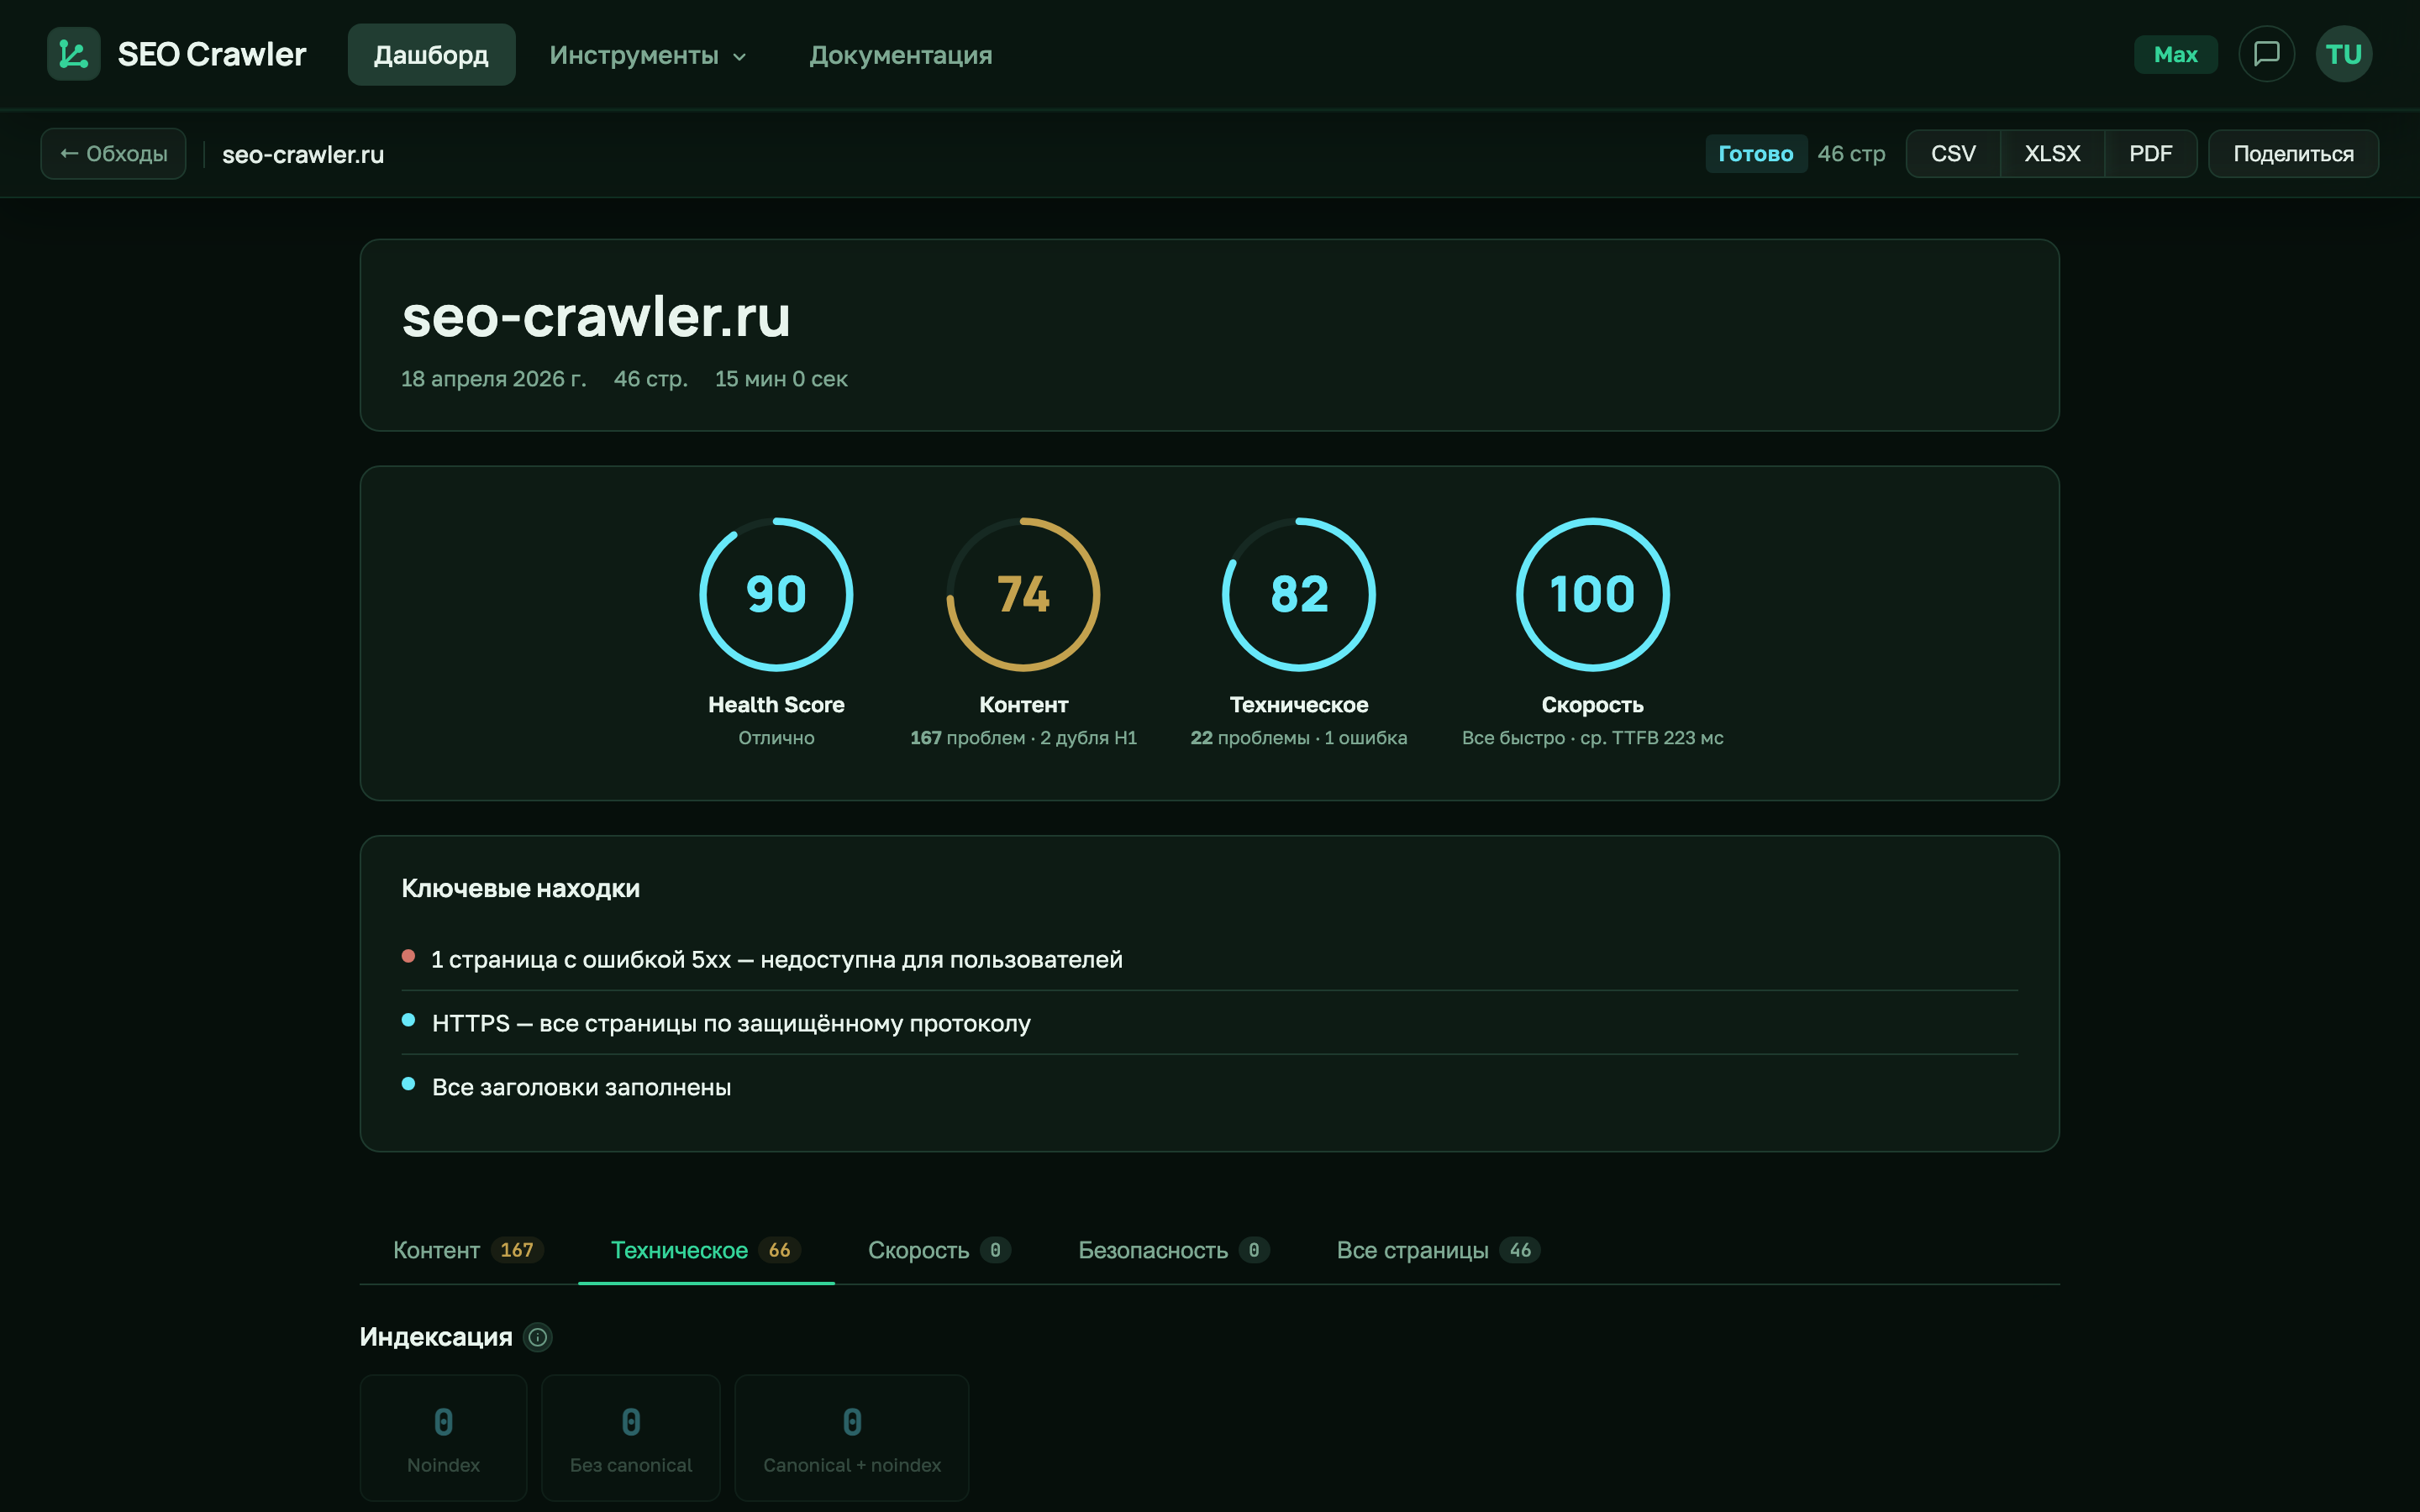Click the 5xx error page finding
The height and width of the screenshot is (1512, 2420).
1209,959
